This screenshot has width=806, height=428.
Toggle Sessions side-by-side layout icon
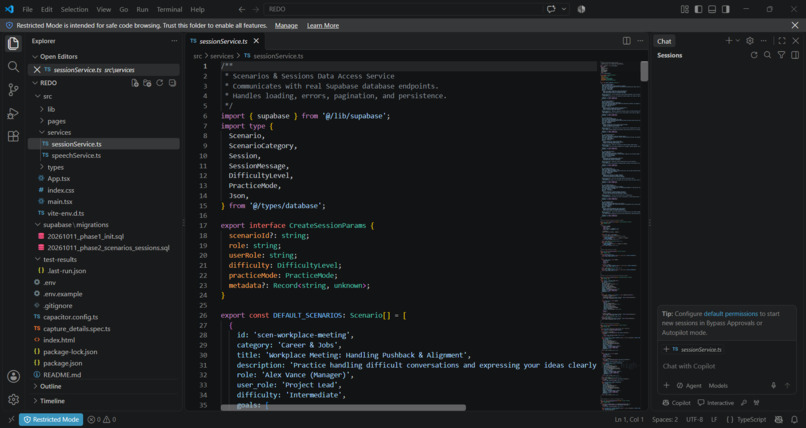(x=795, y=55)
